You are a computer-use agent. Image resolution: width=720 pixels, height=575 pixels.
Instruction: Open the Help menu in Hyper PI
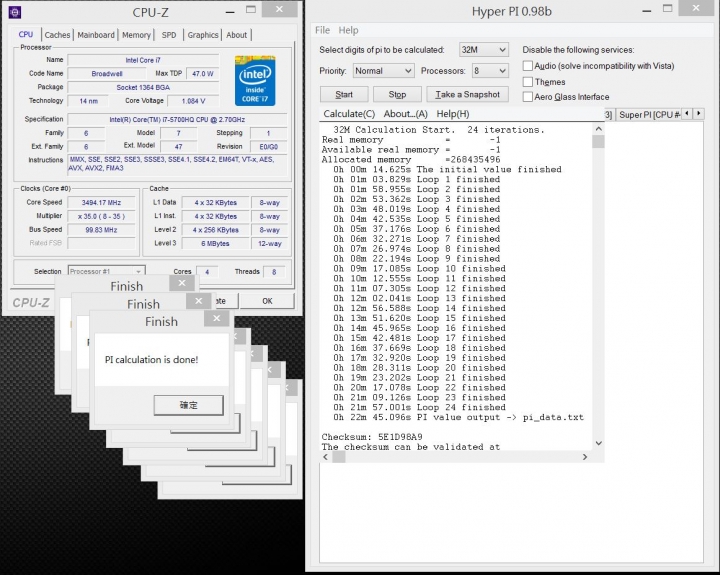[x=349, y=30]
